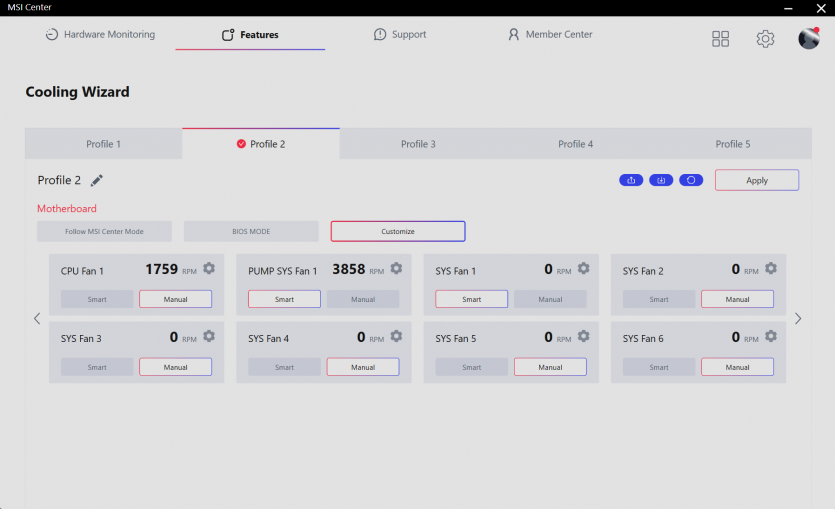Image resolution: width=835 pixels, height=509 pixels.
Task: Click the user avatar in the top right
Action: tap(808, 38)
